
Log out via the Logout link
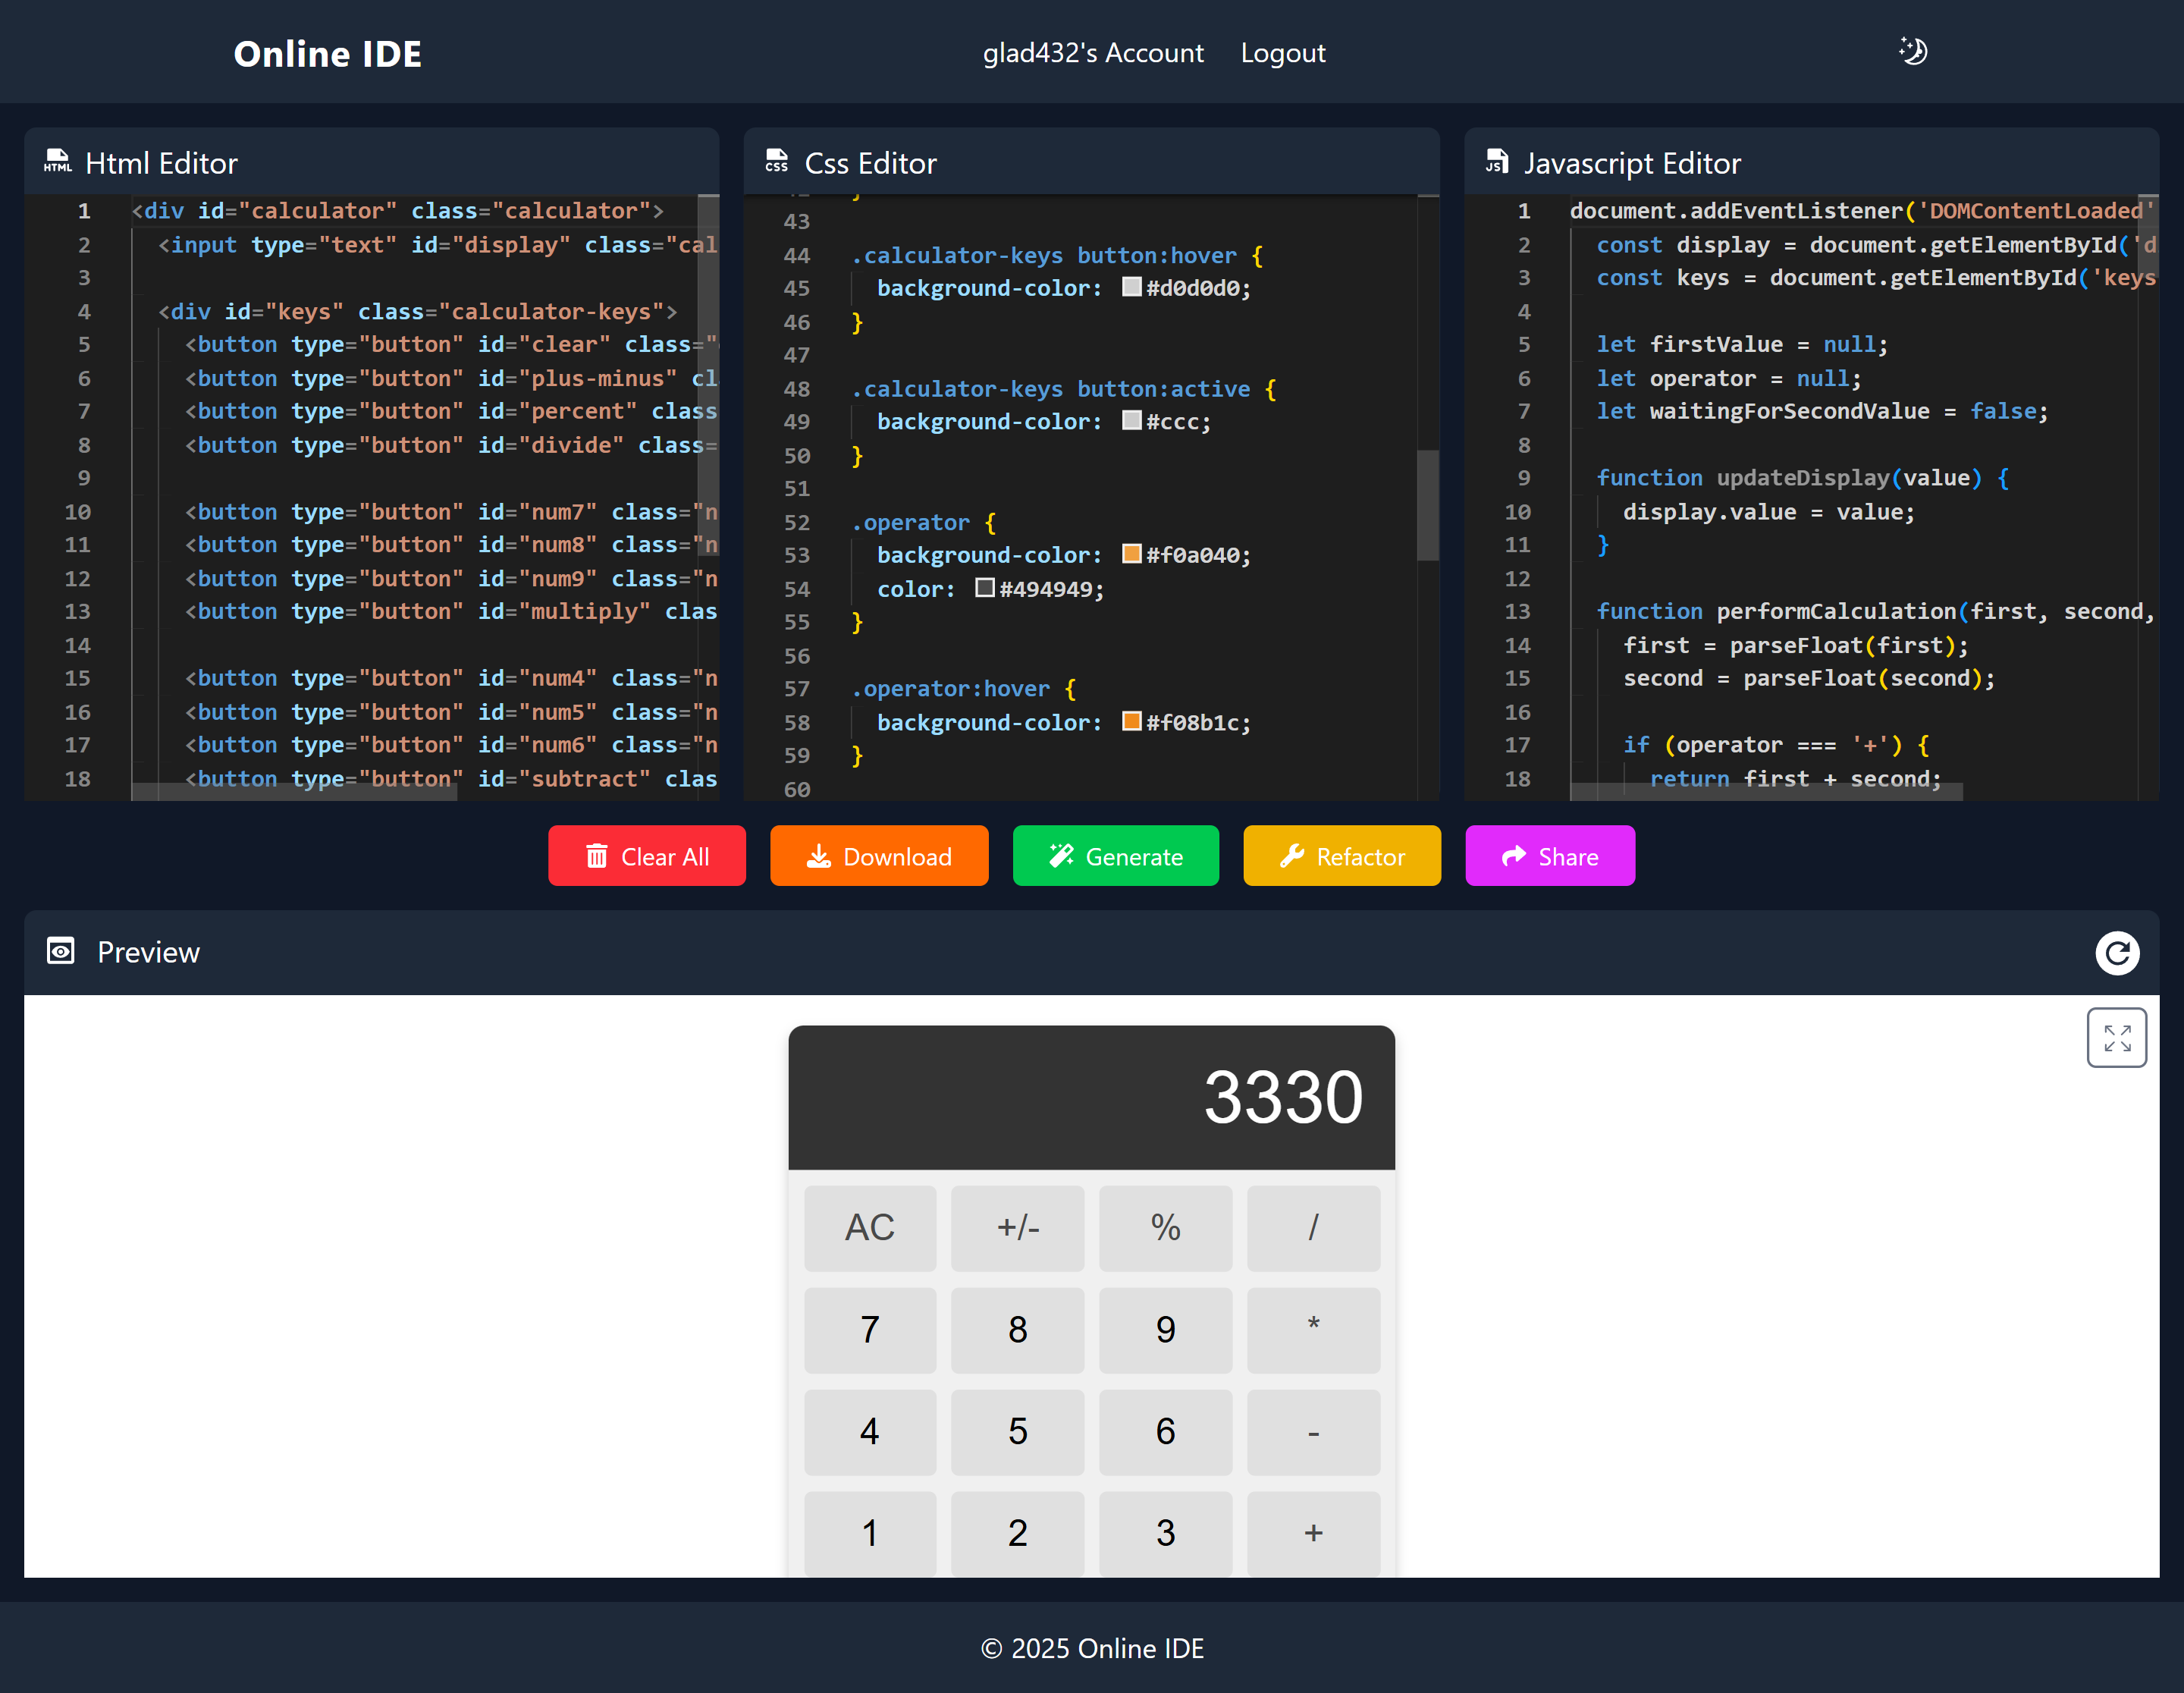coord(1283,53)
